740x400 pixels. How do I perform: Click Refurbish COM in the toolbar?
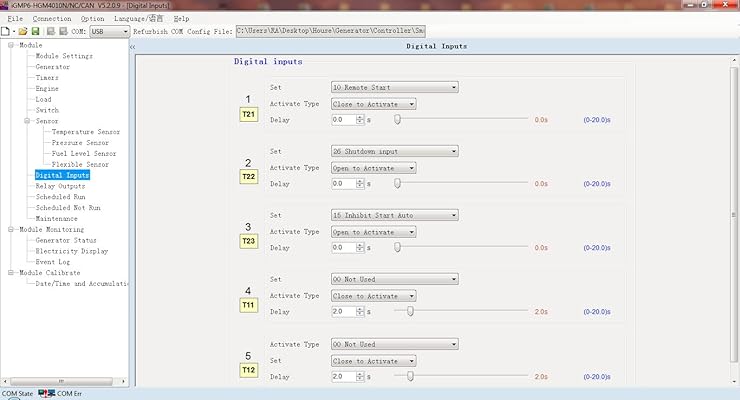(158, 32)
